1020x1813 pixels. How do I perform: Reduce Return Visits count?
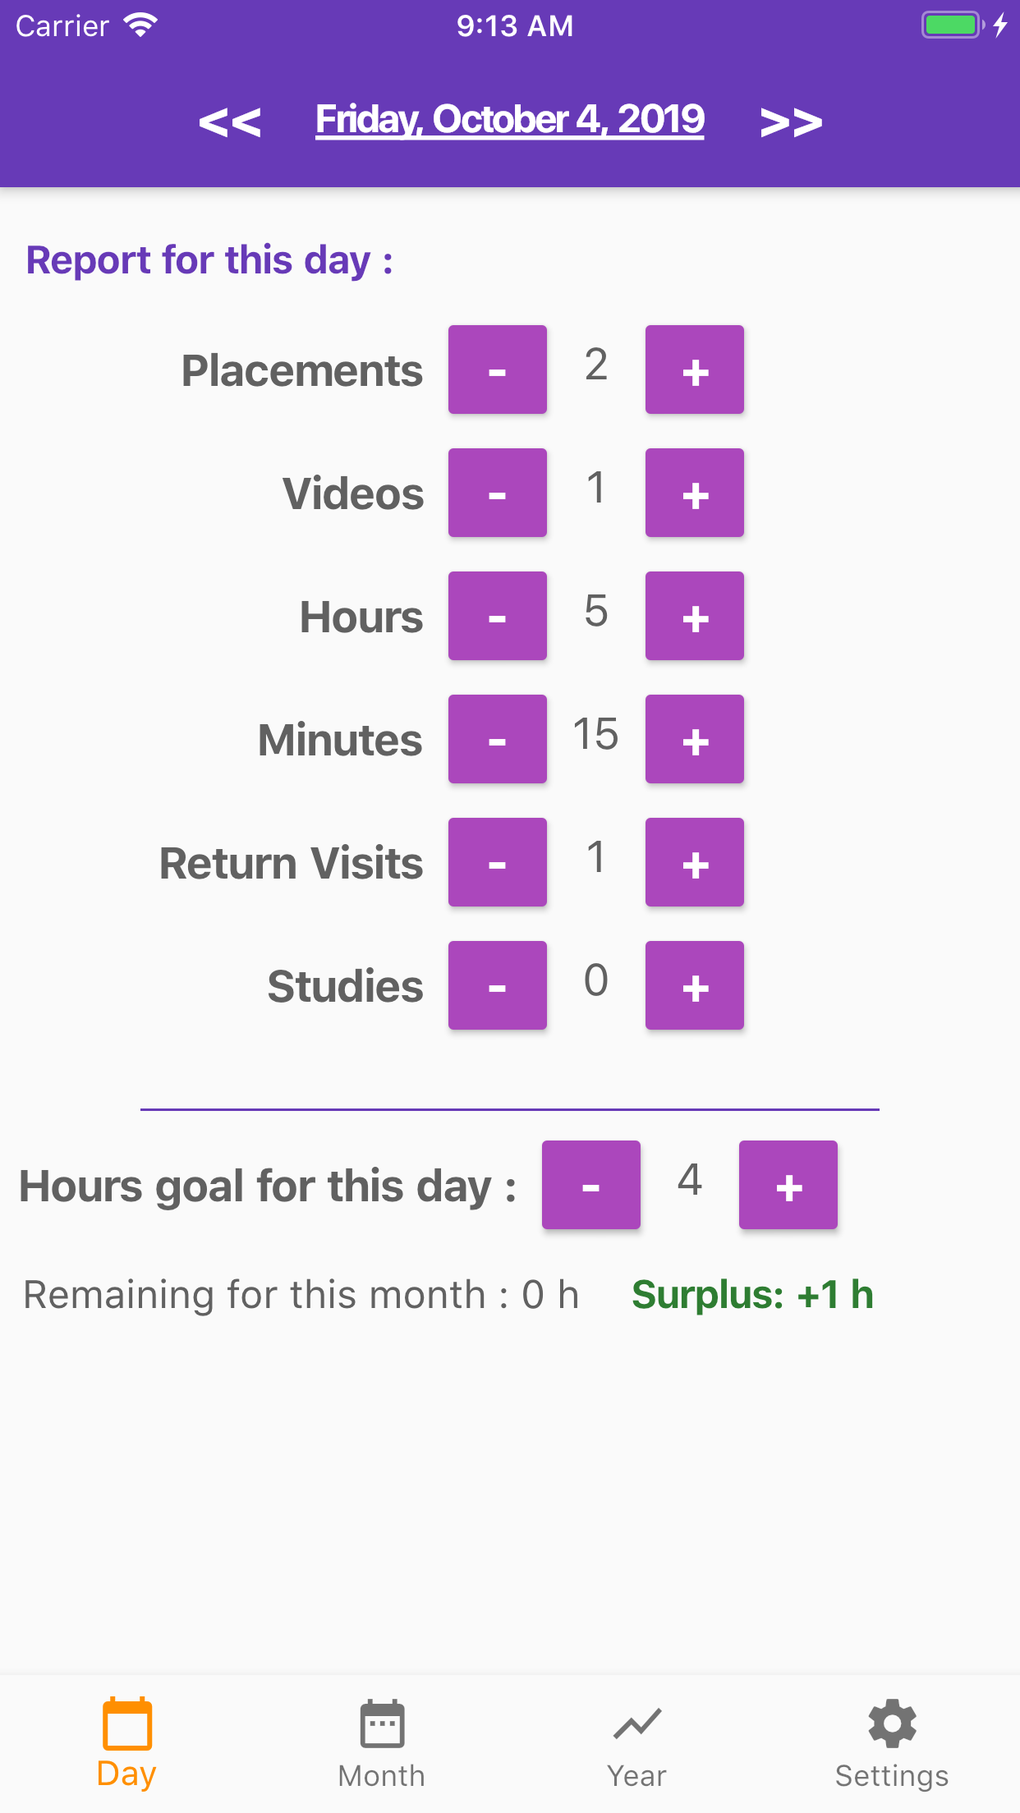[x=497, y=861]
